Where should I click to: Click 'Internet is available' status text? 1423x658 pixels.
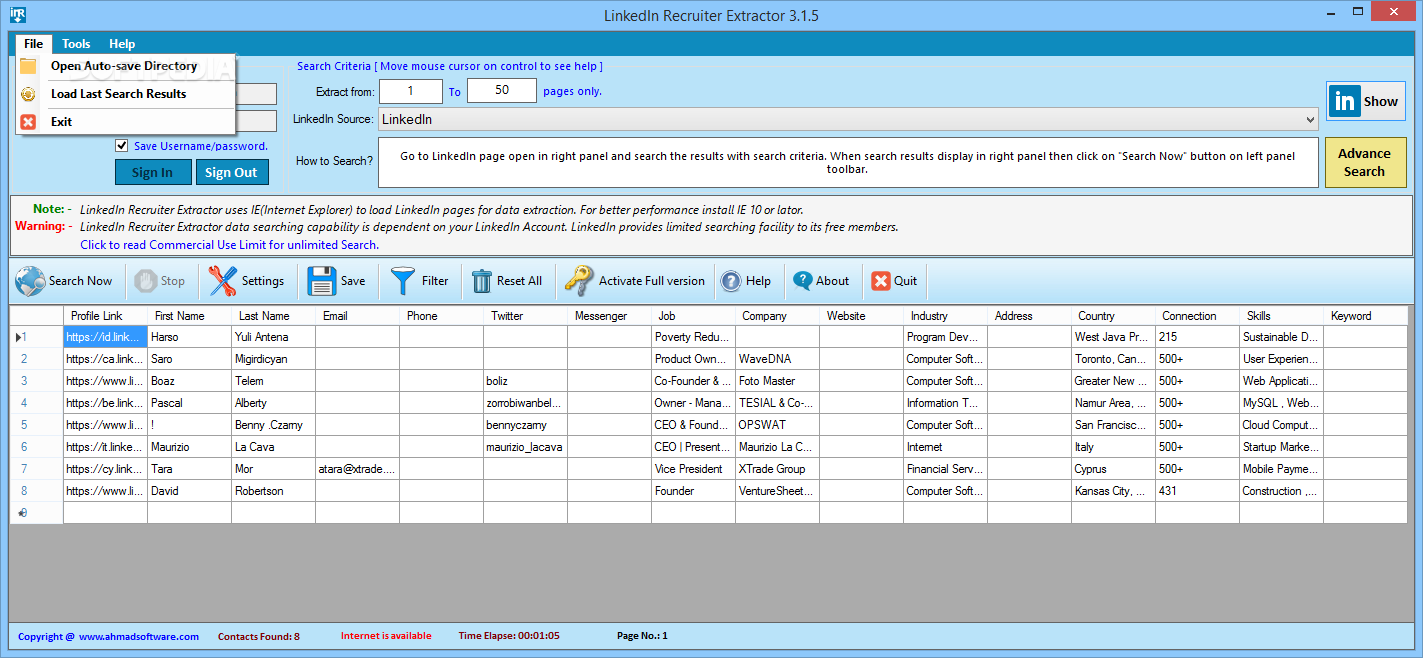tap(386, 636)
